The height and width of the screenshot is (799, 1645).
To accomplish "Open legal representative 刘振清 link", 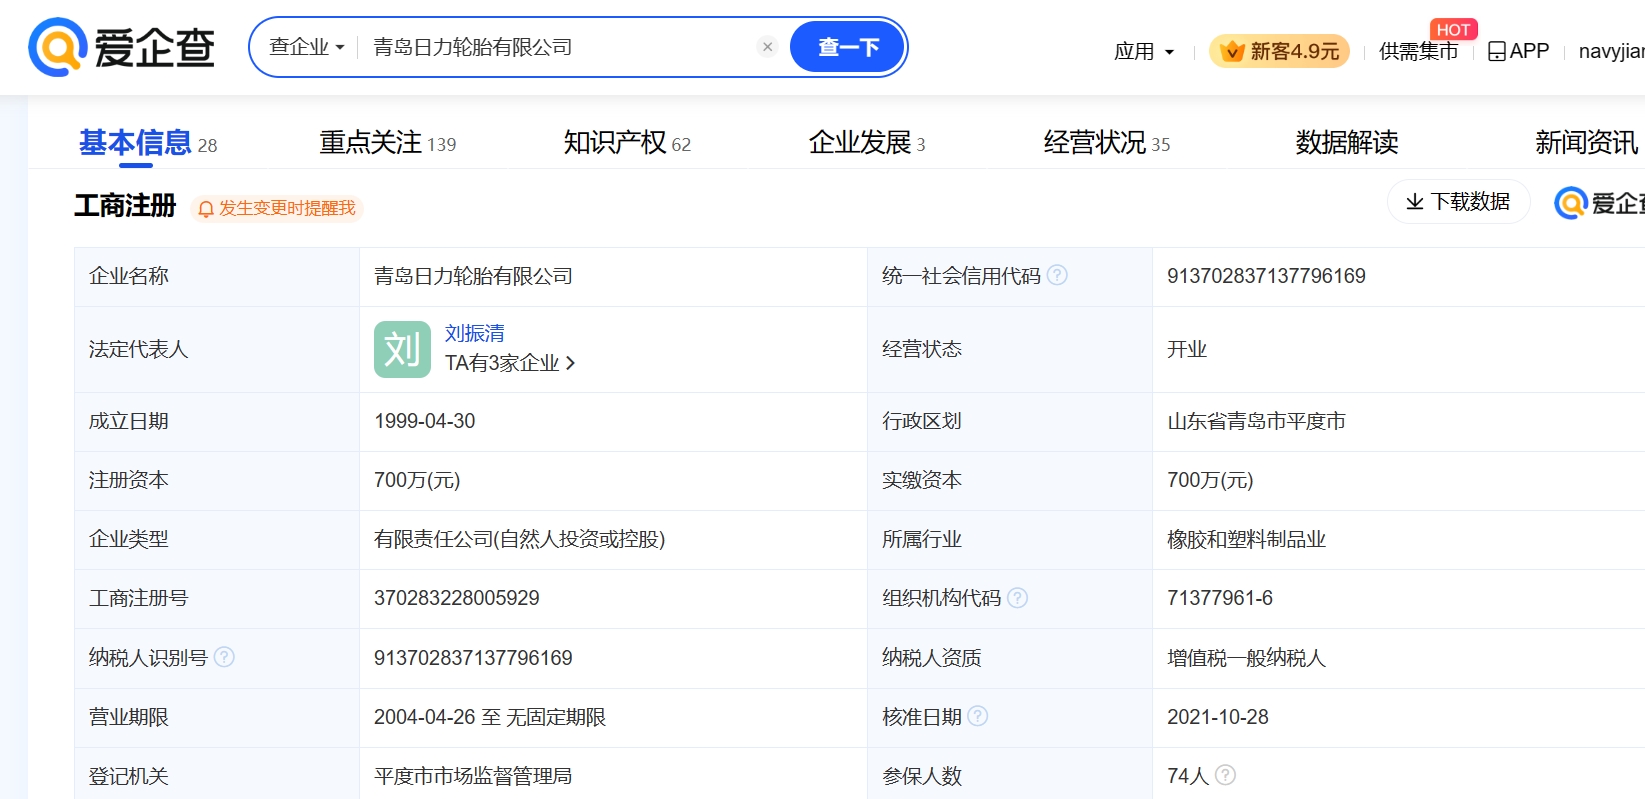I will point(475,333).
